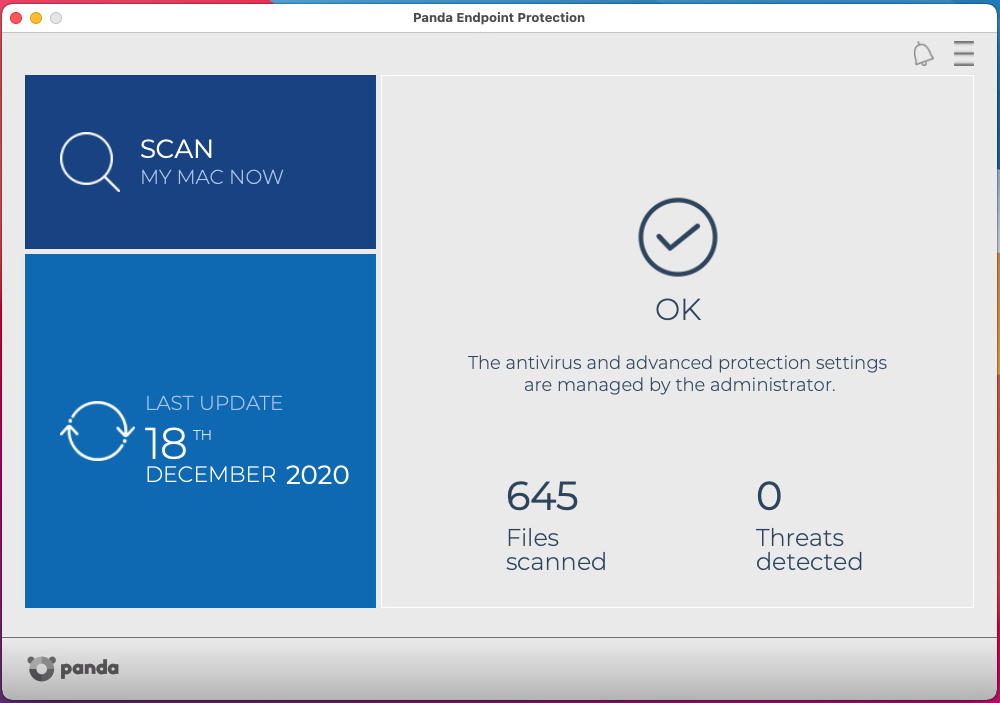Click the notifications bell icon
The height and width of the screenshot is (703, 1000).
click(x=923, y=54)
